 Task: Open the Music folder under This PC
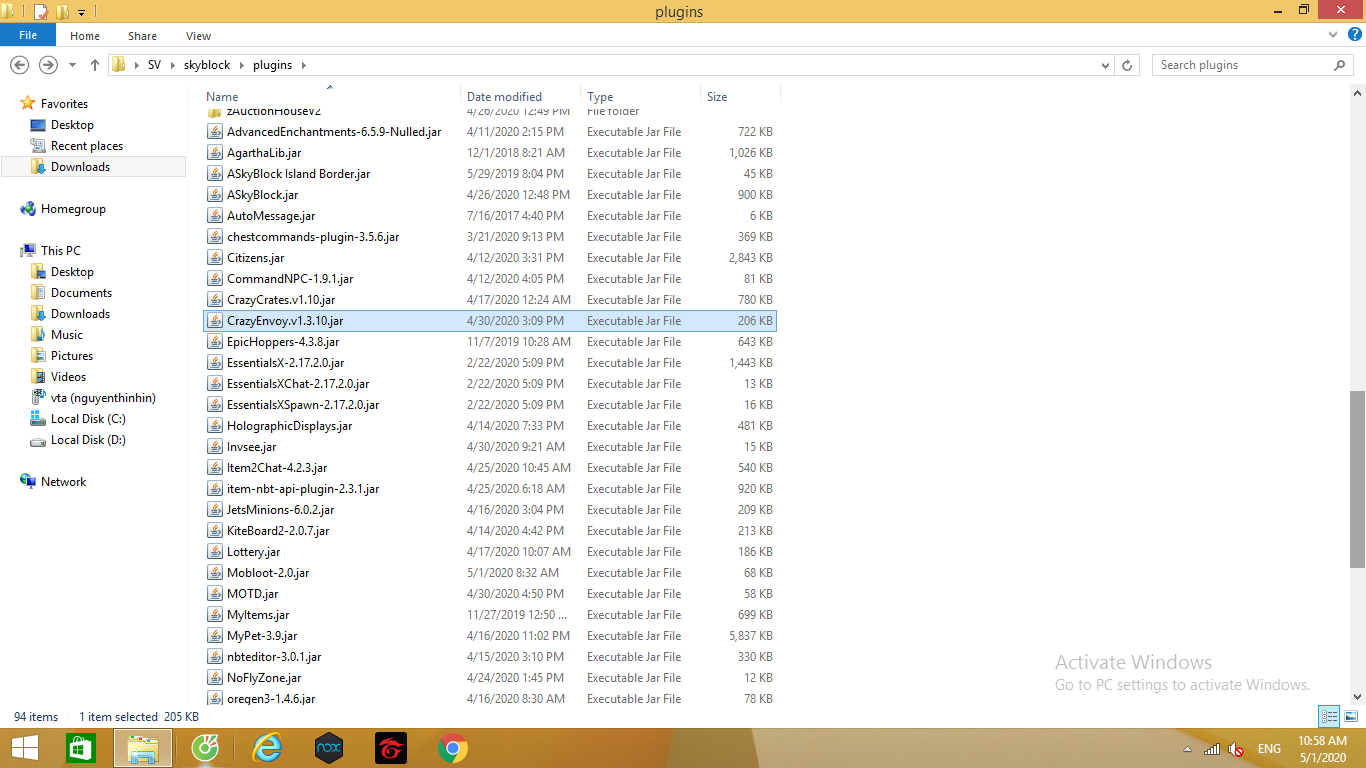(x=66, y=335)
